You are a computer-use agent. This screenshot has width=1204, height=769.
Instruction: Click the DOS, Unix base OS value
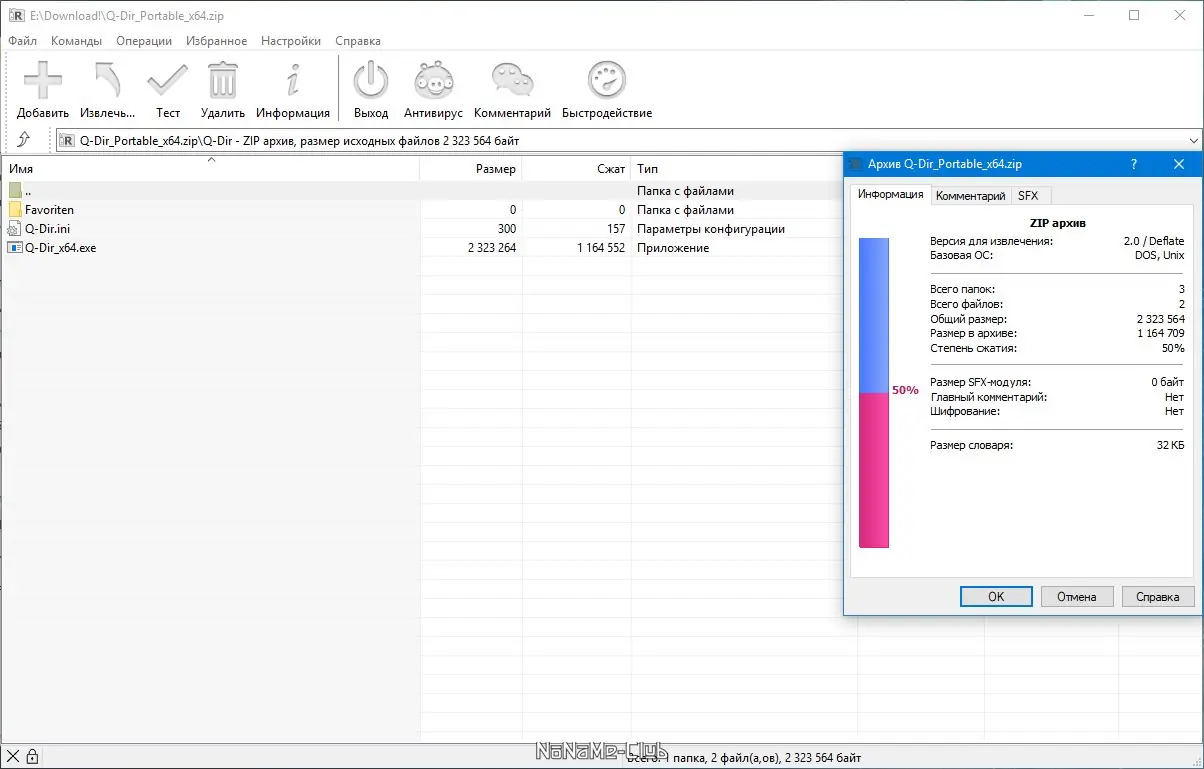tap(1161, 256)
